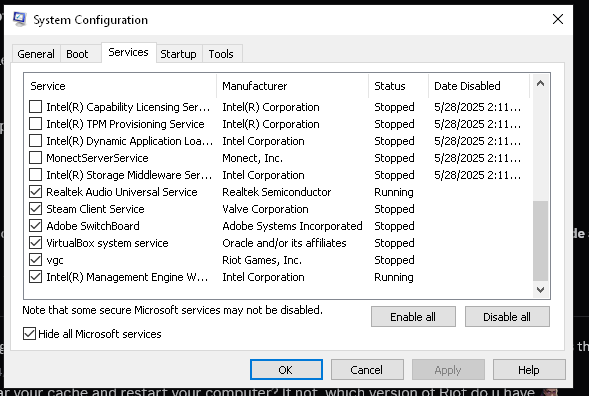This screenshot has height=396, width=589.
Task: Close the System Configuration window
Action: (x=558, y=19)
